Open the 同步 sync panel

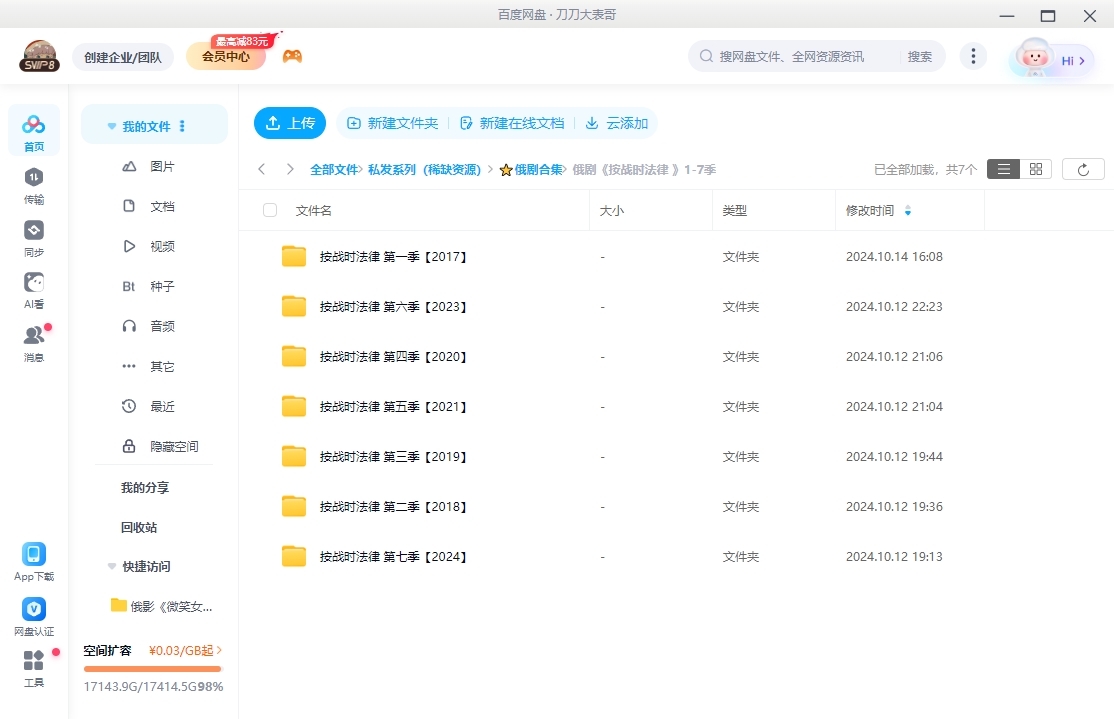coord(34,238)
